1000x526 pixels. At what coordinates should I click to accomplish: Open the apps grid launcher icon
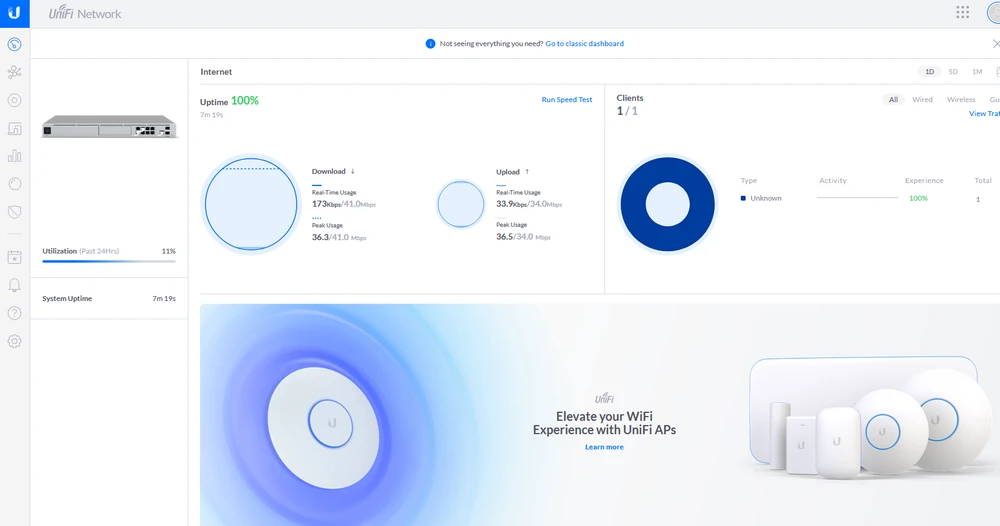pos(962,12)
